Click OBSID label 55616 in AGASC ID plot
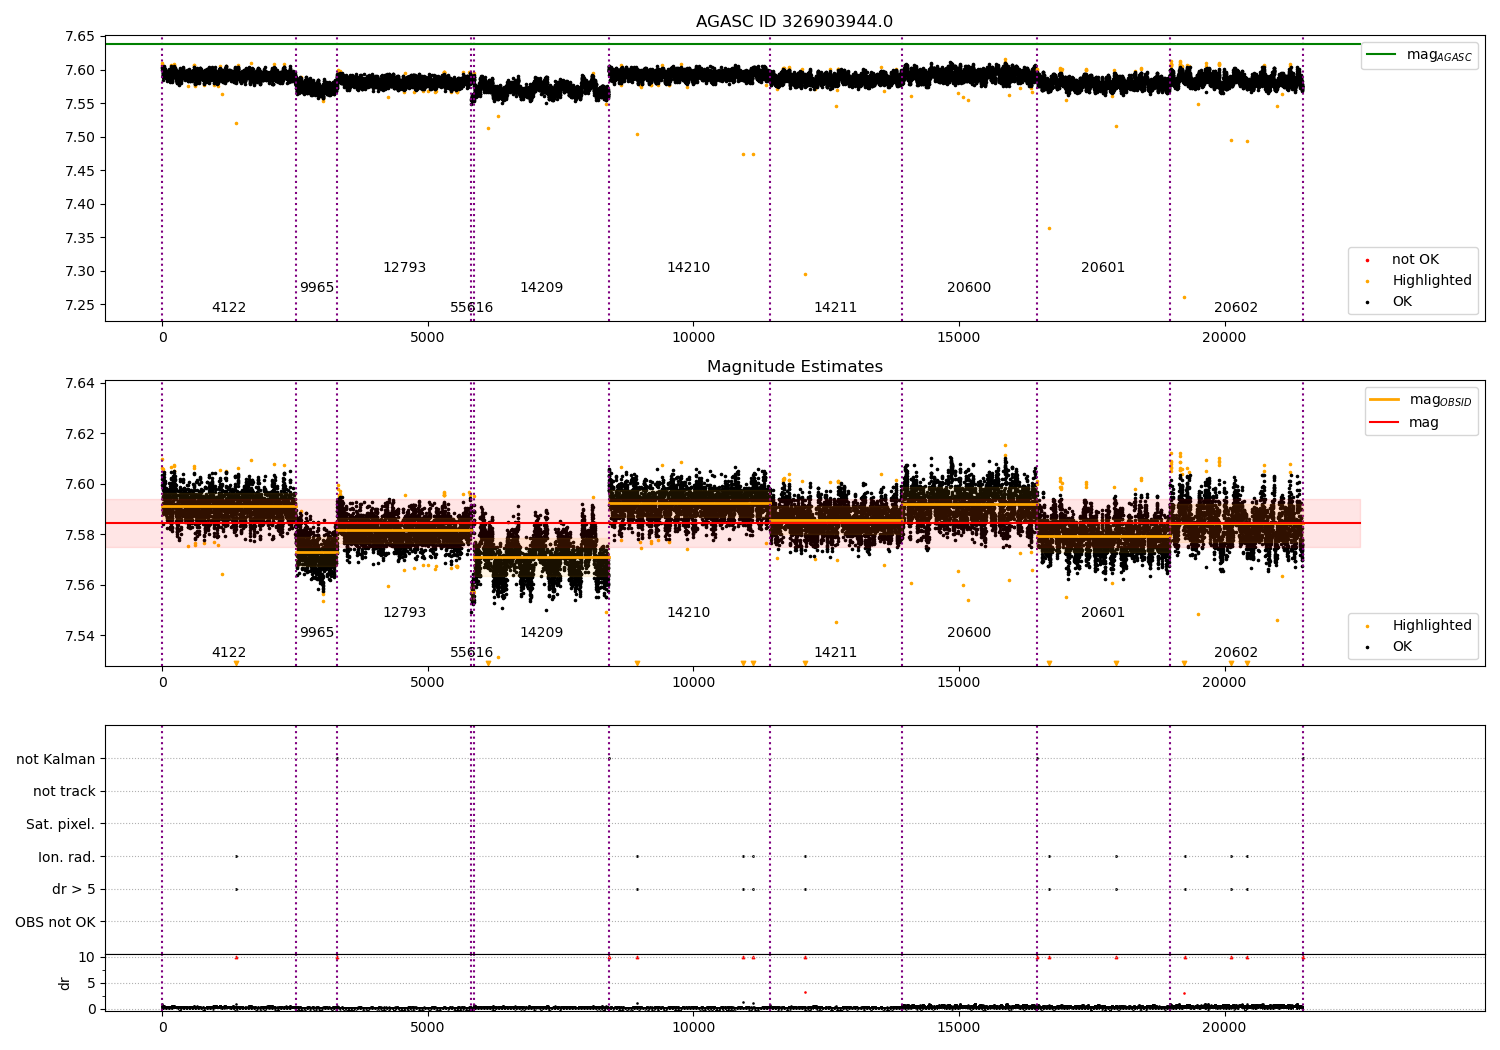 coord(471,308)
